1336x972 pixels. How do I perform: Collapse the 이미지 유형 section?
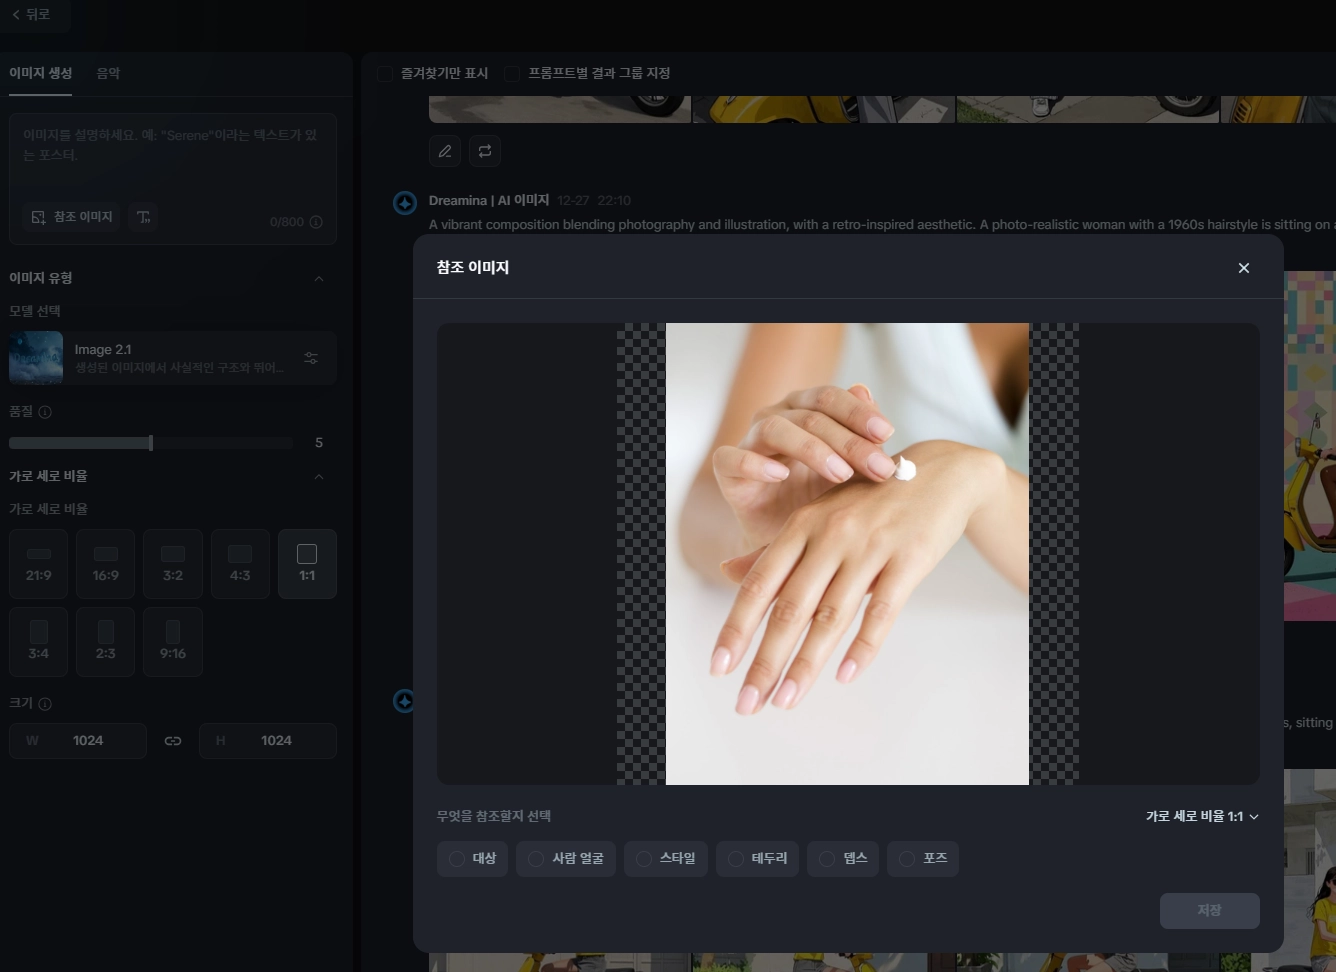[x=319, y=278]
